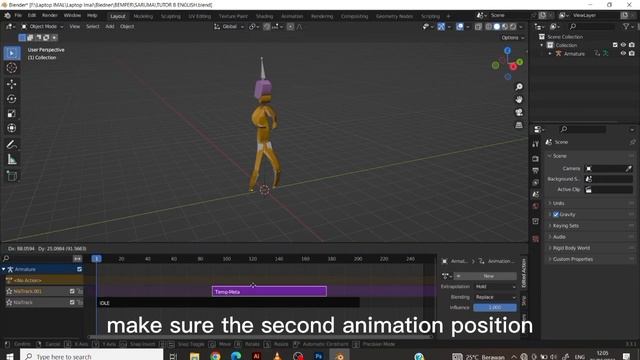Choose the Move tool
Viewport: 640px width, 360px height.
point(11,84)
